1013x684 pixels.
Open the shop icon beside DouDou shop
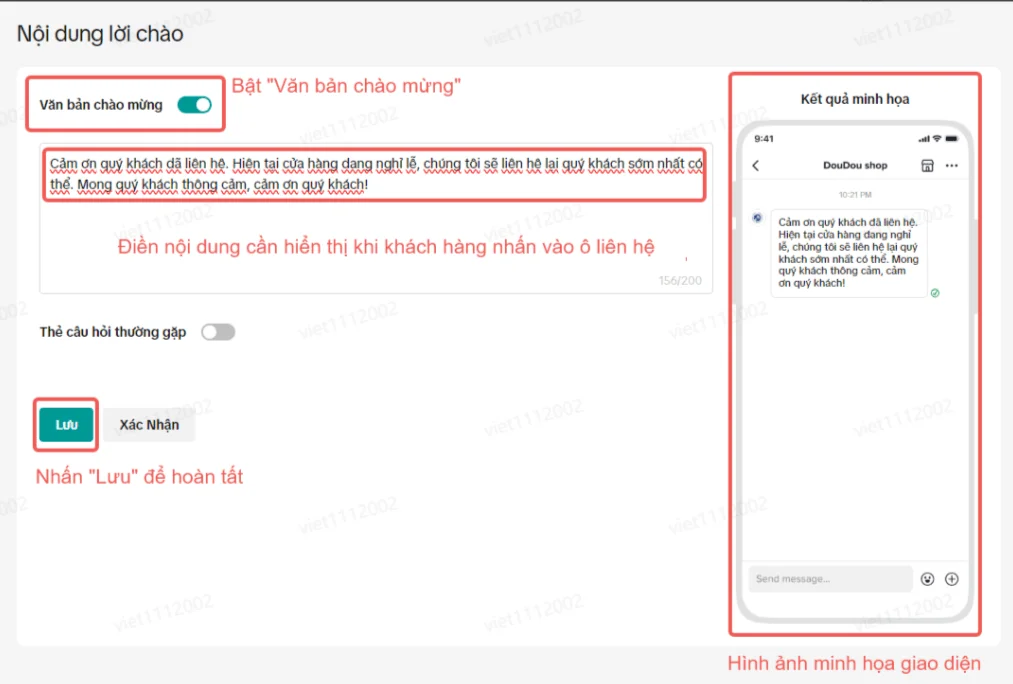click(x=927, y=165)
